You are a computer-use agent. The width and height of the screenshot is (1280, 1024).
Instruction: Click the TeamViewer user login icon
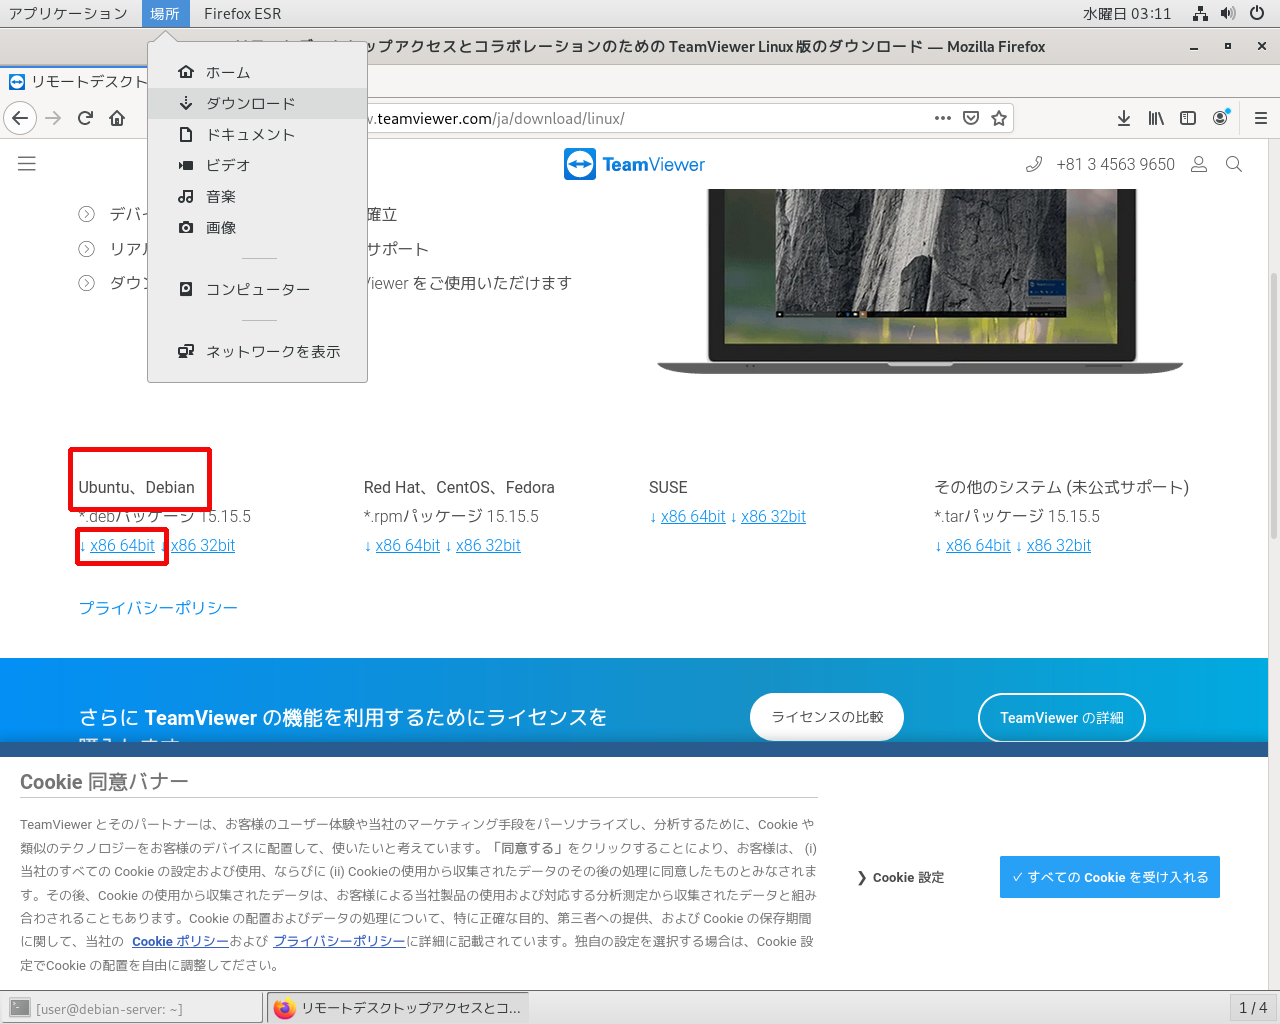(x=1199, y=164)
